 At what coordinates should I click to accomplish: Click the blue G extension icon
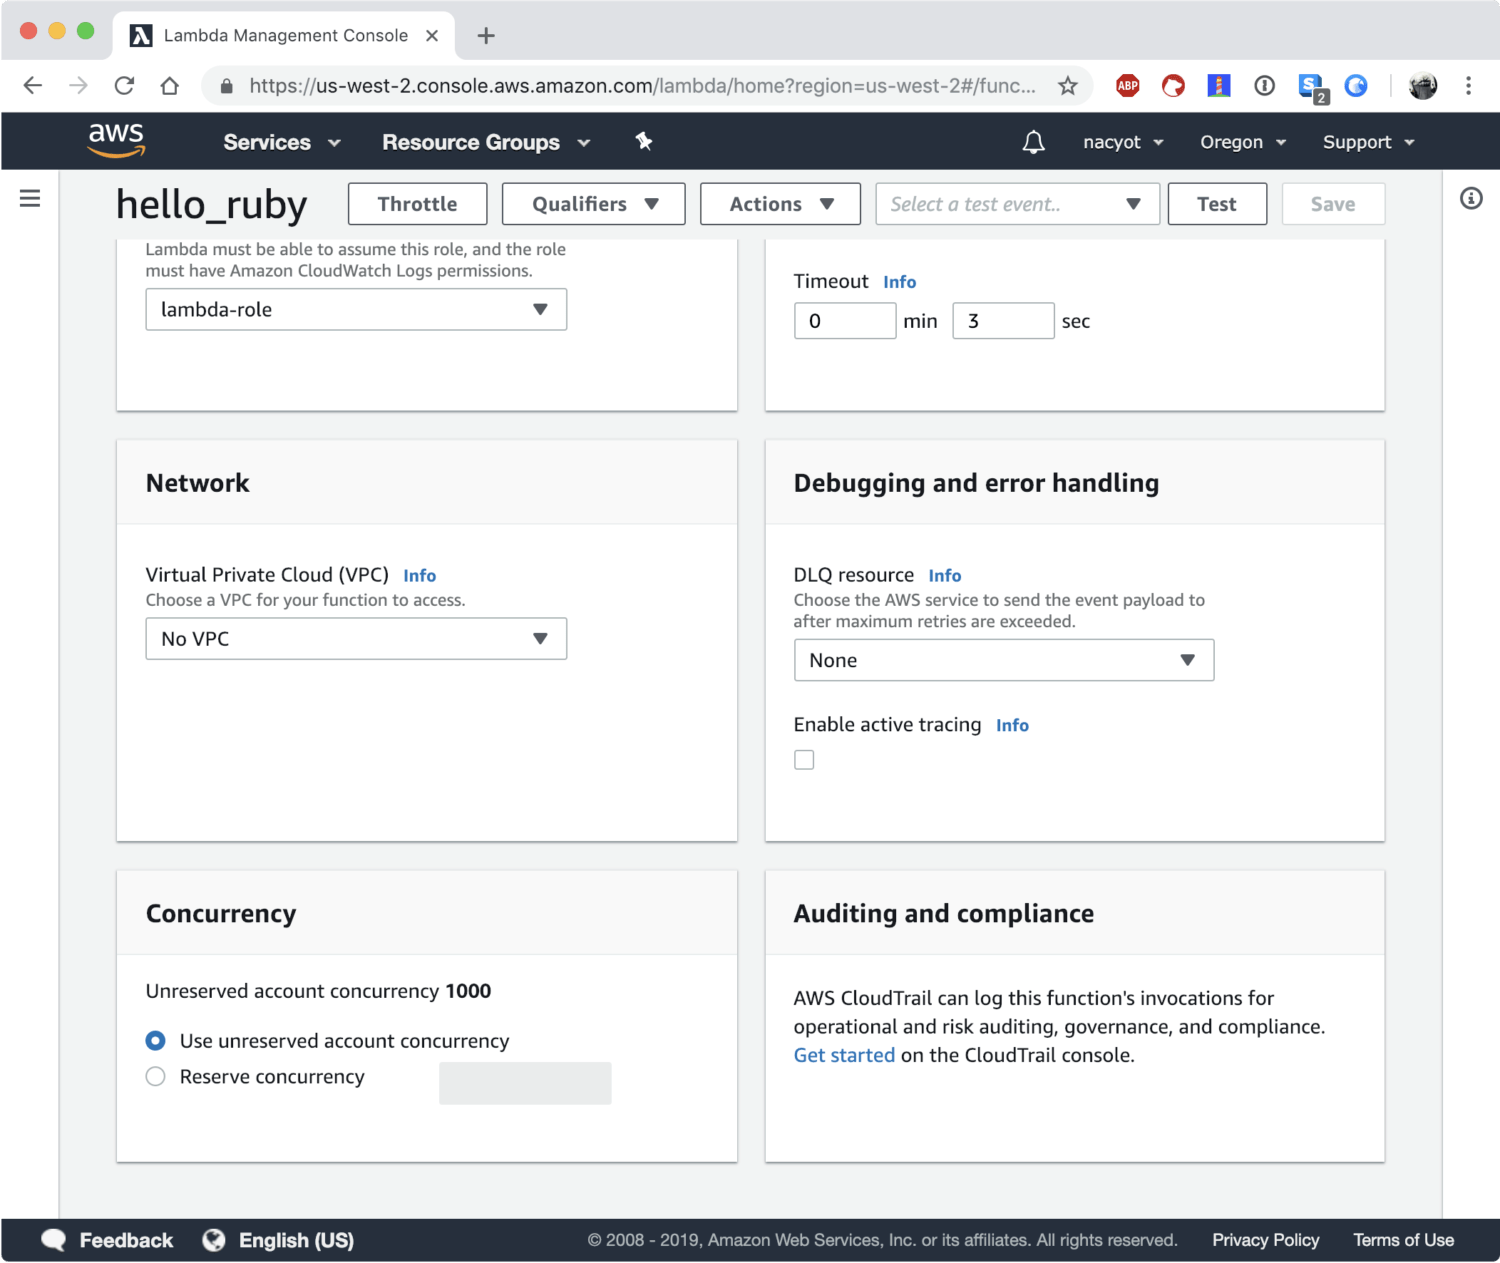(x=1356, y=86)
